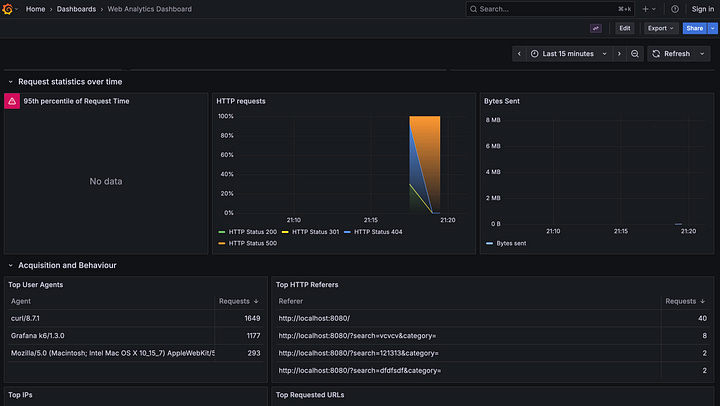The image size is (720, 406).
Task: Collapse Acquisition and Behaviour row
Action: coord(11,265)
